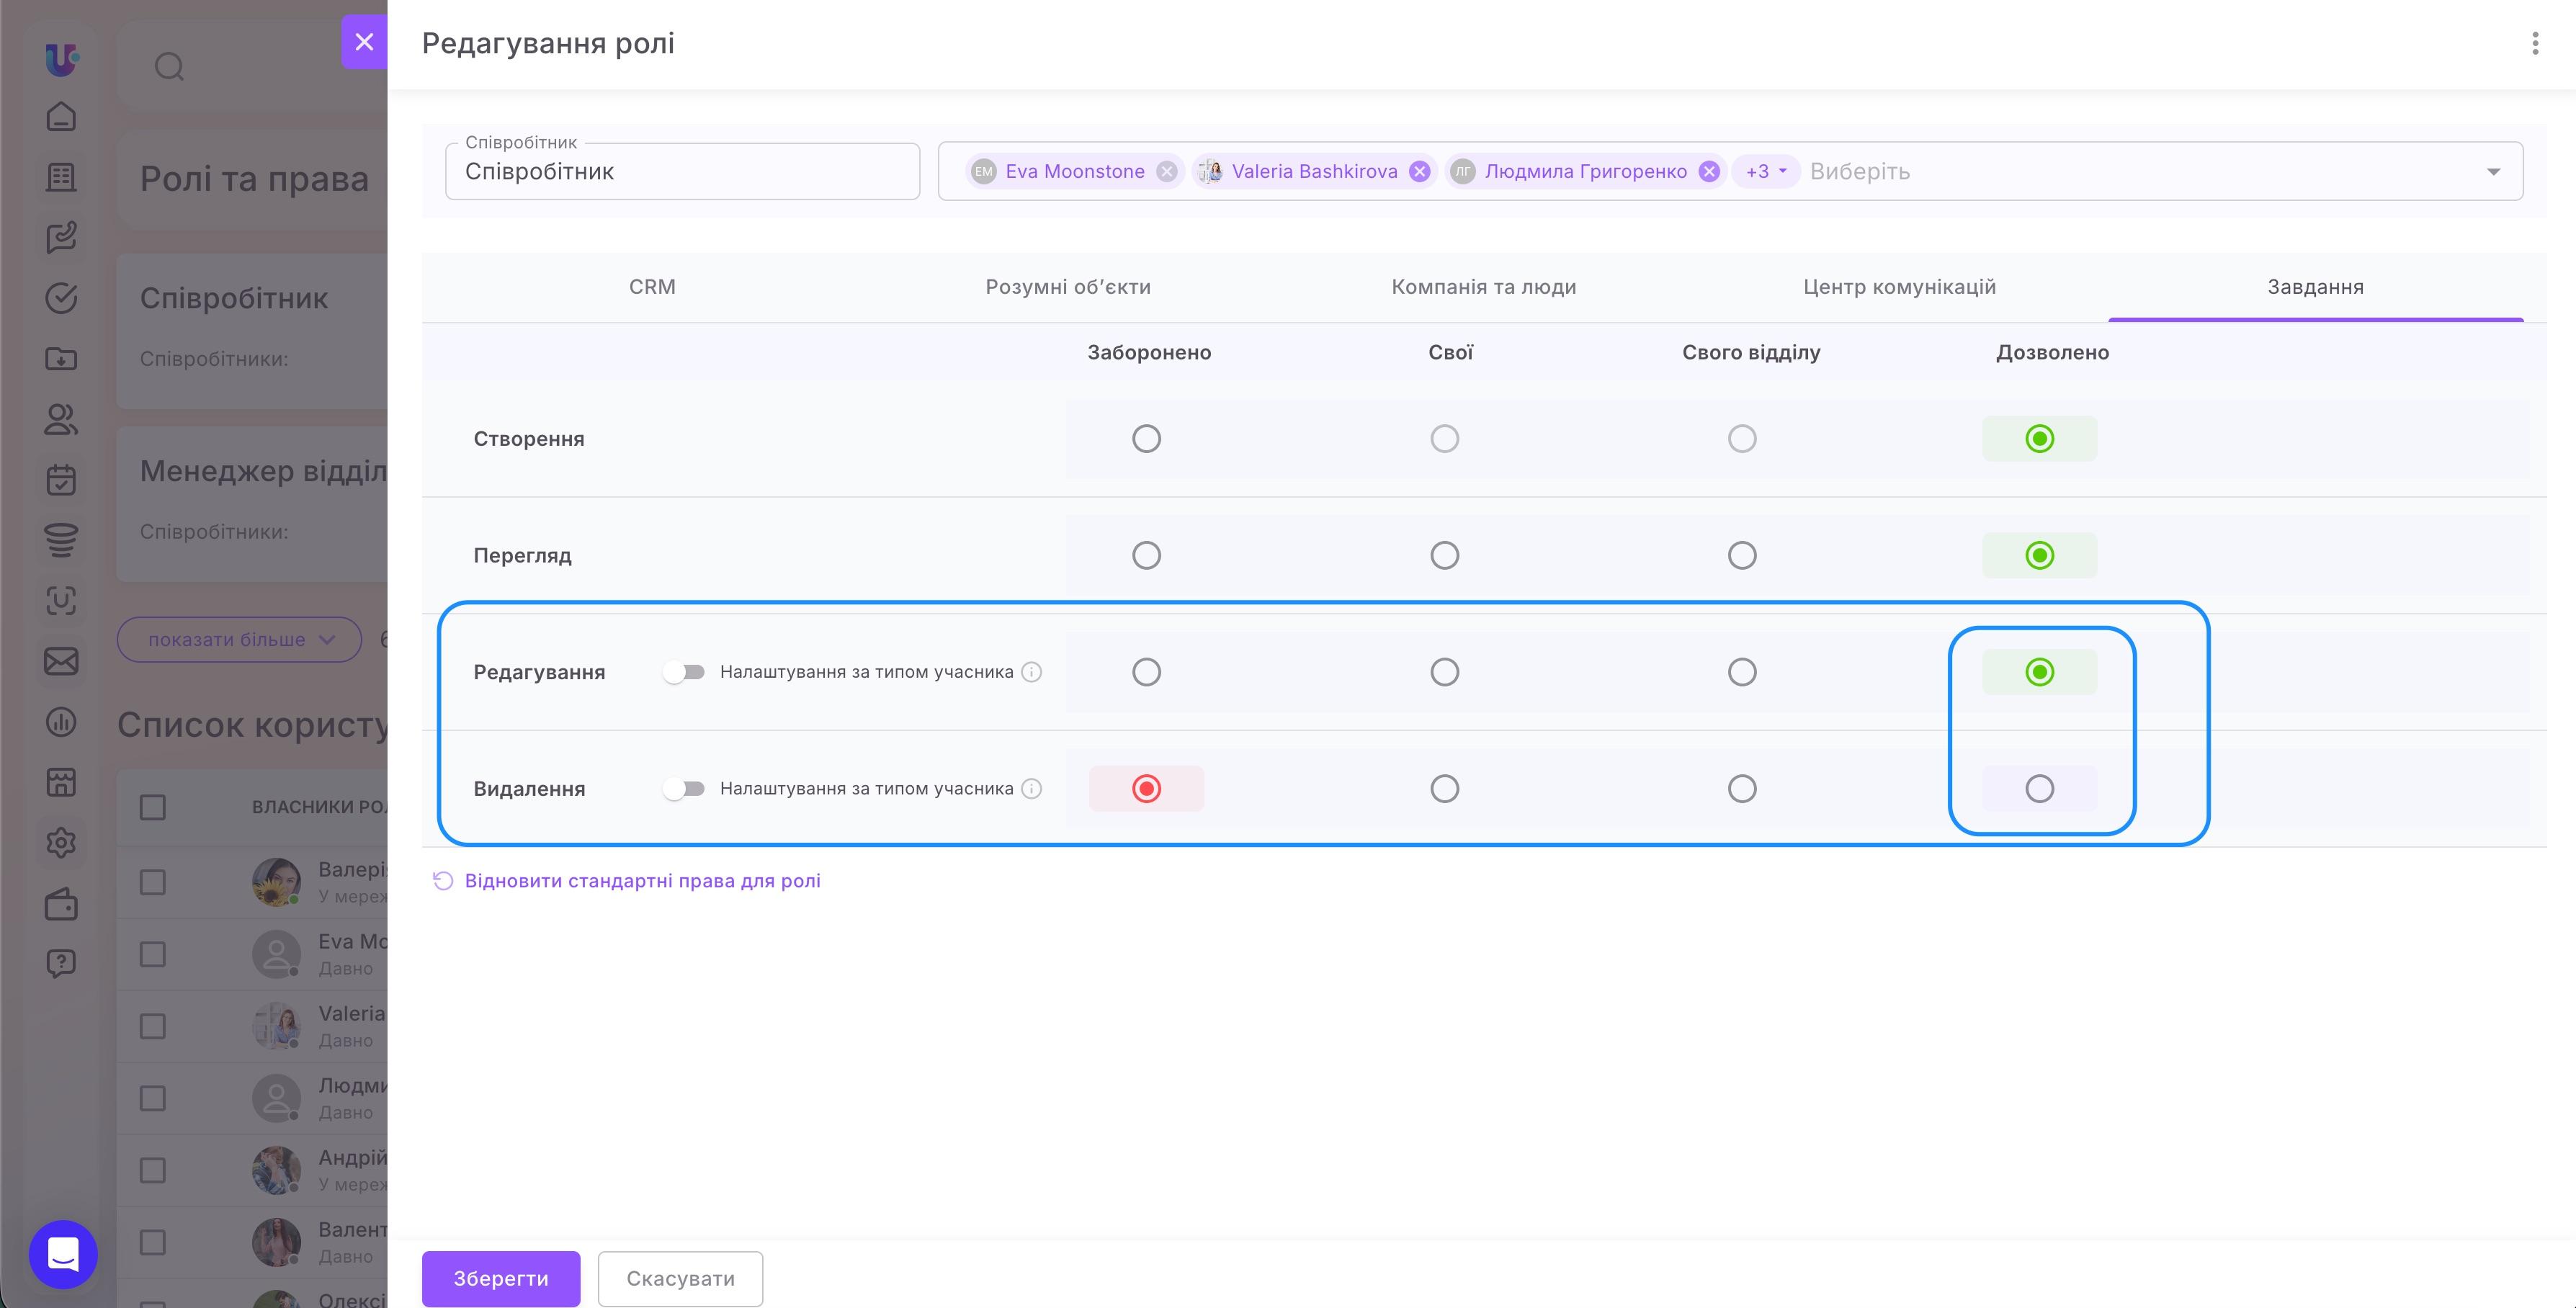Click the search magnifier icon
The image size is (2576, 1308).
(169, 67)
